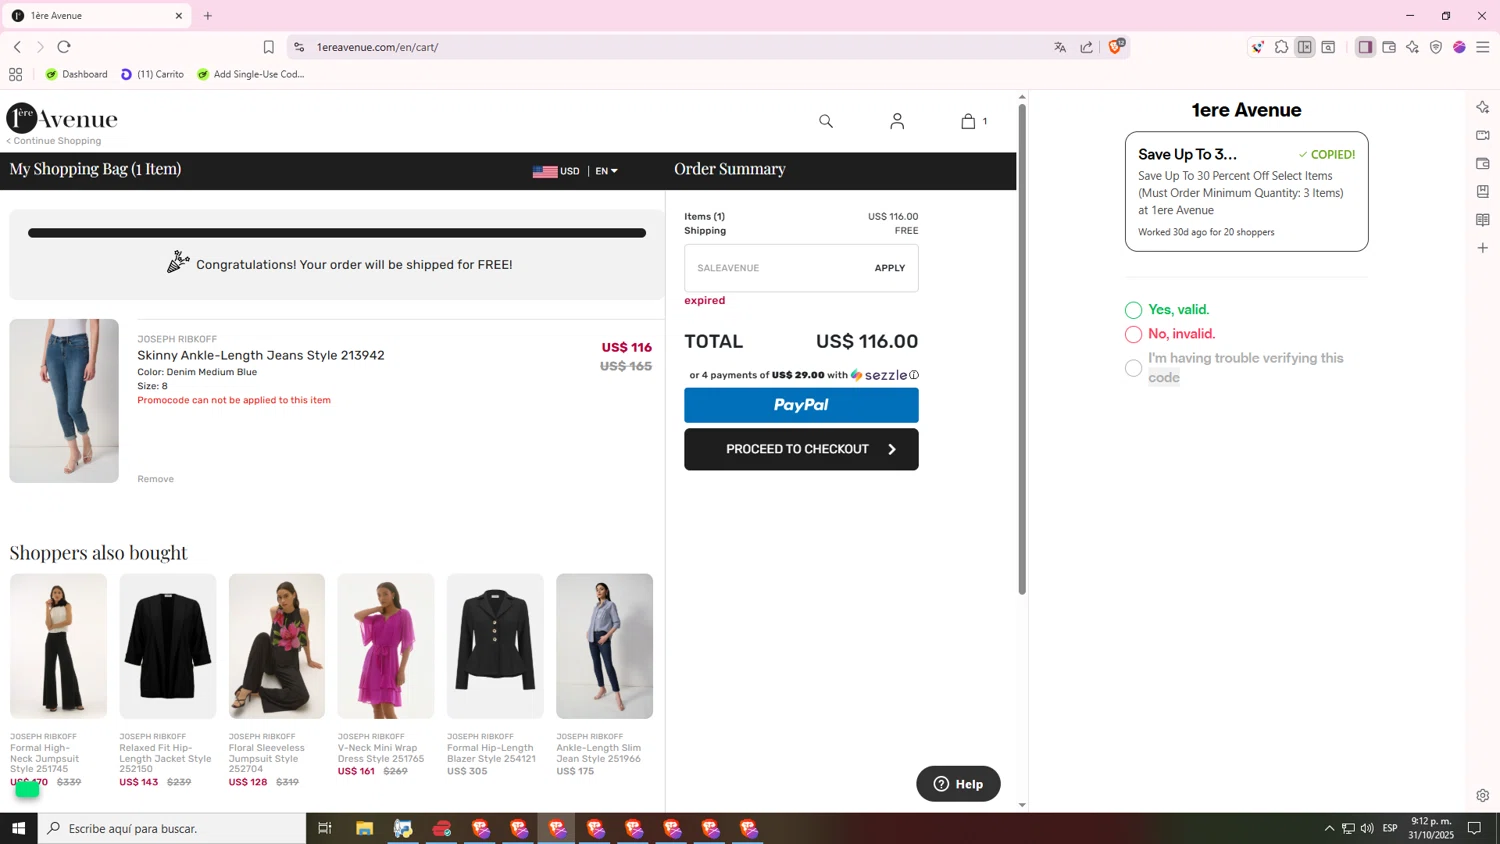Open the browser hamburger menu
This screenshot has height=844, width=1500.
pyautogui.click(x=1483, y=47)
